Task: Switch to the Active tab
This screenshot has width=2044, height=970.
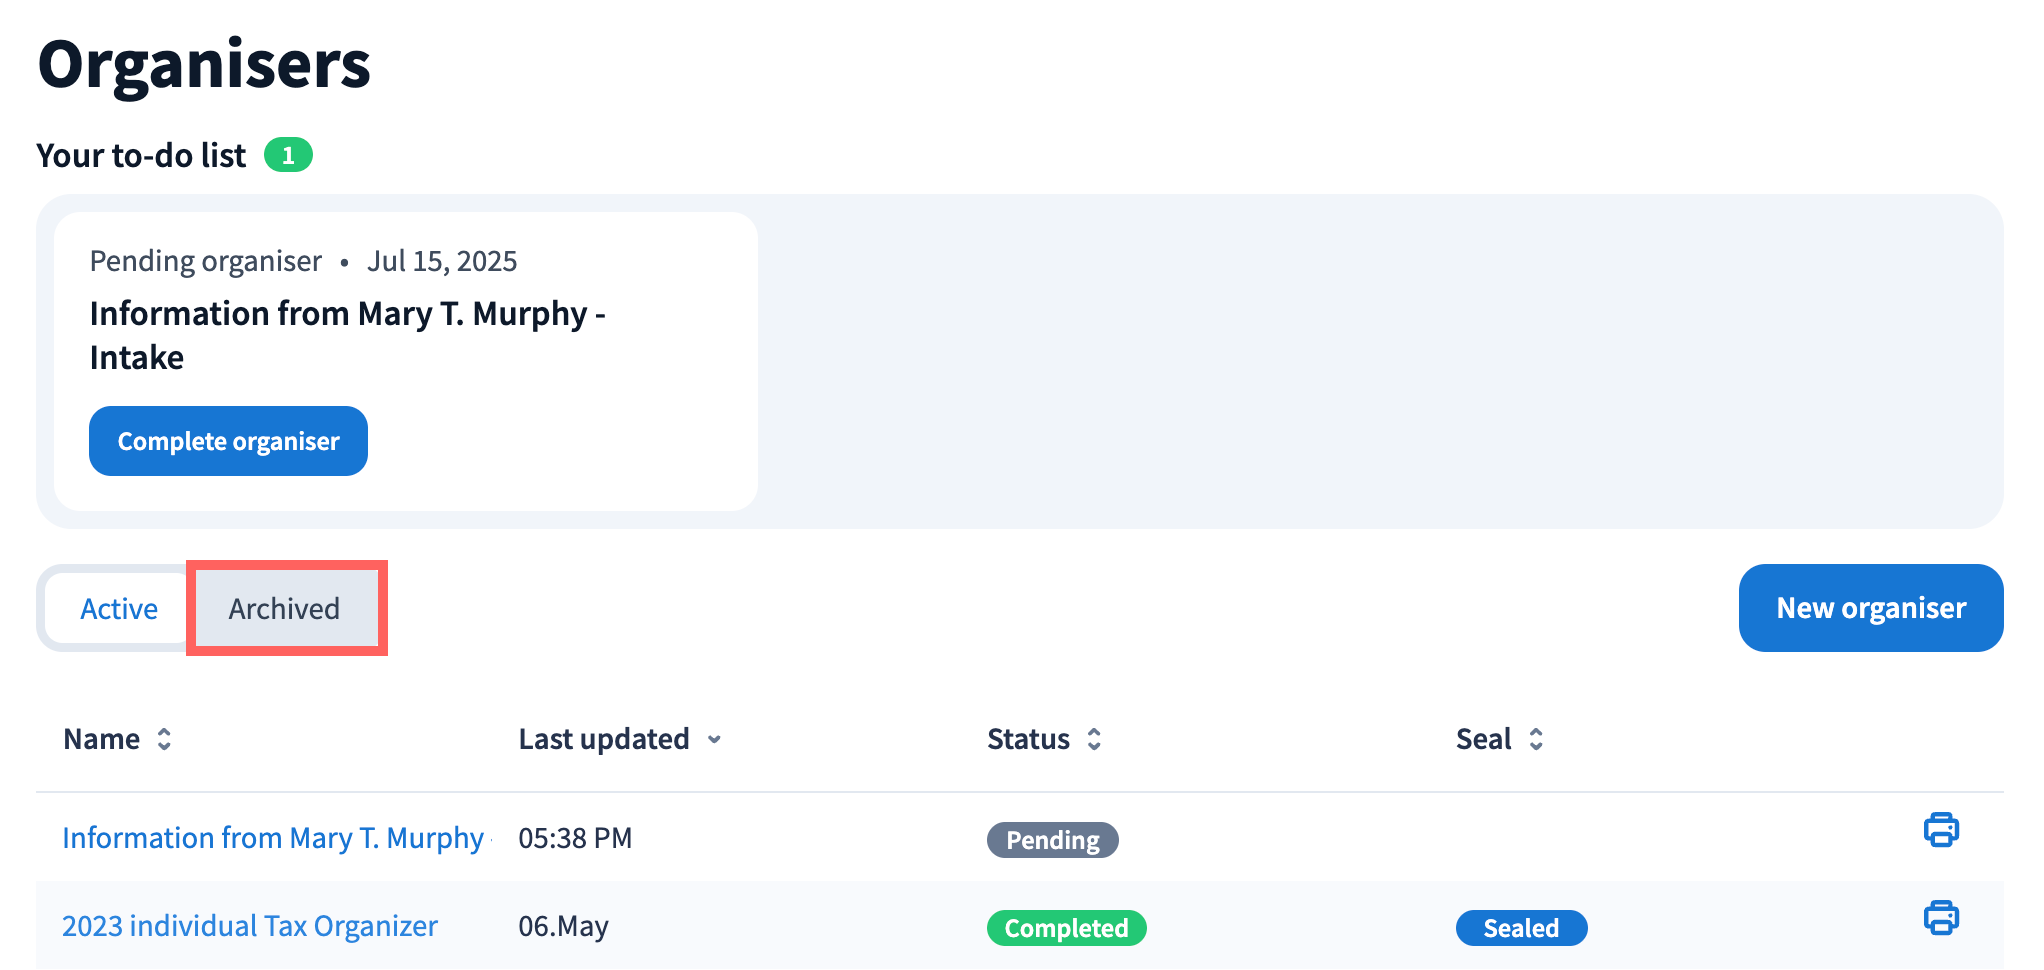Action: 119,609
